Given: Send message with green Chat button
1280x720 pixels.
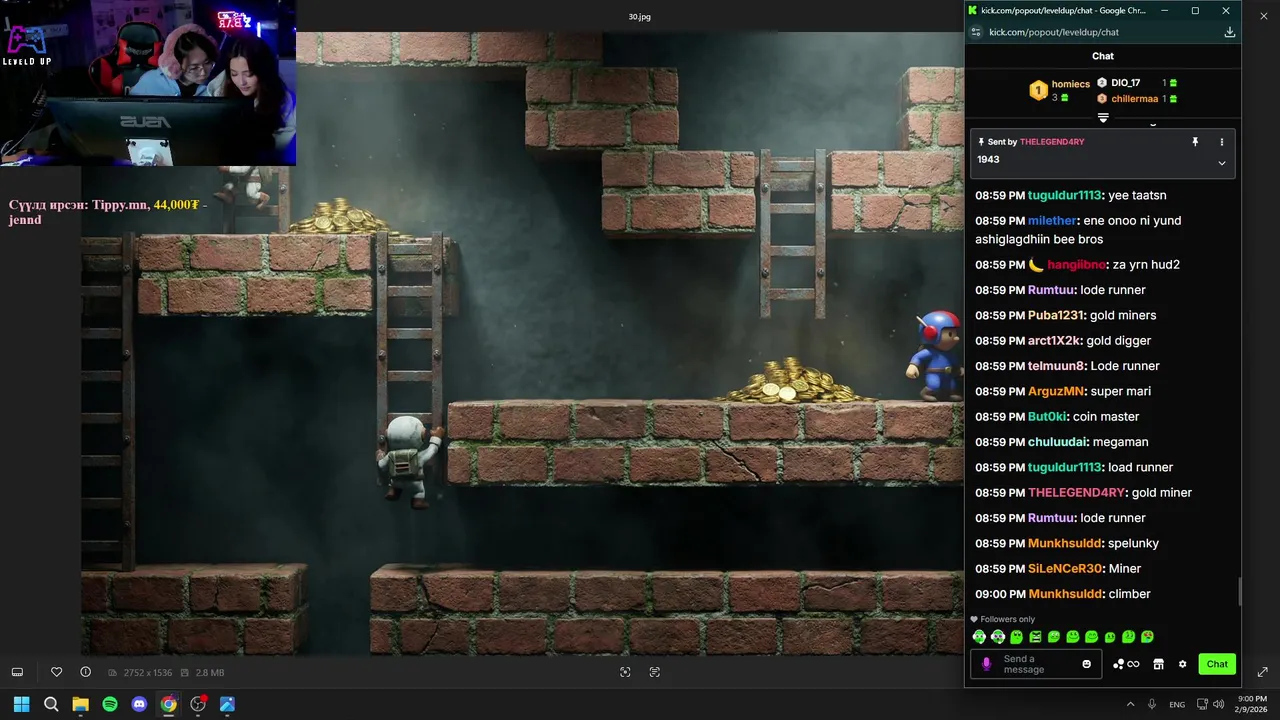Looking at the screenshot, I should [1217, 664].
